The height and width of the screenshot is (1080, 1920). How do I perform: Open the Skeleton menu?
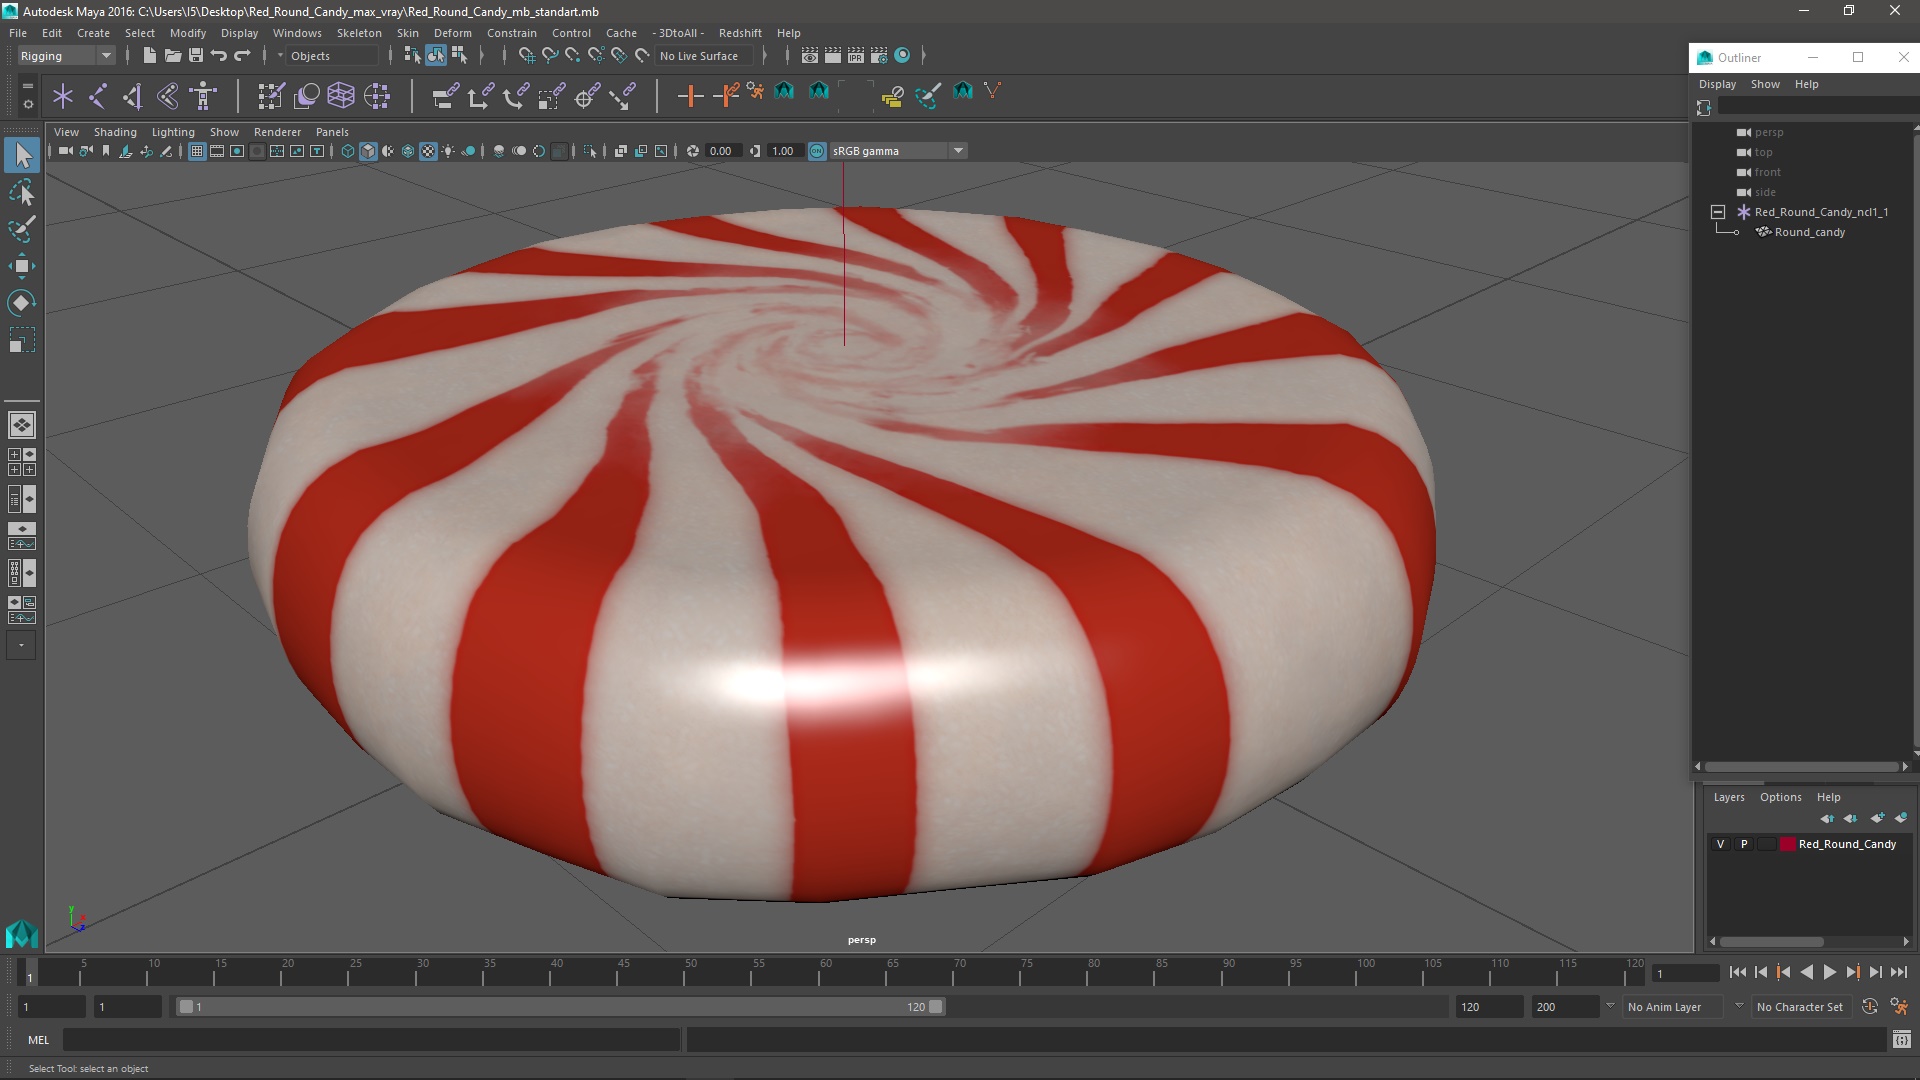(x=358, y=33)
